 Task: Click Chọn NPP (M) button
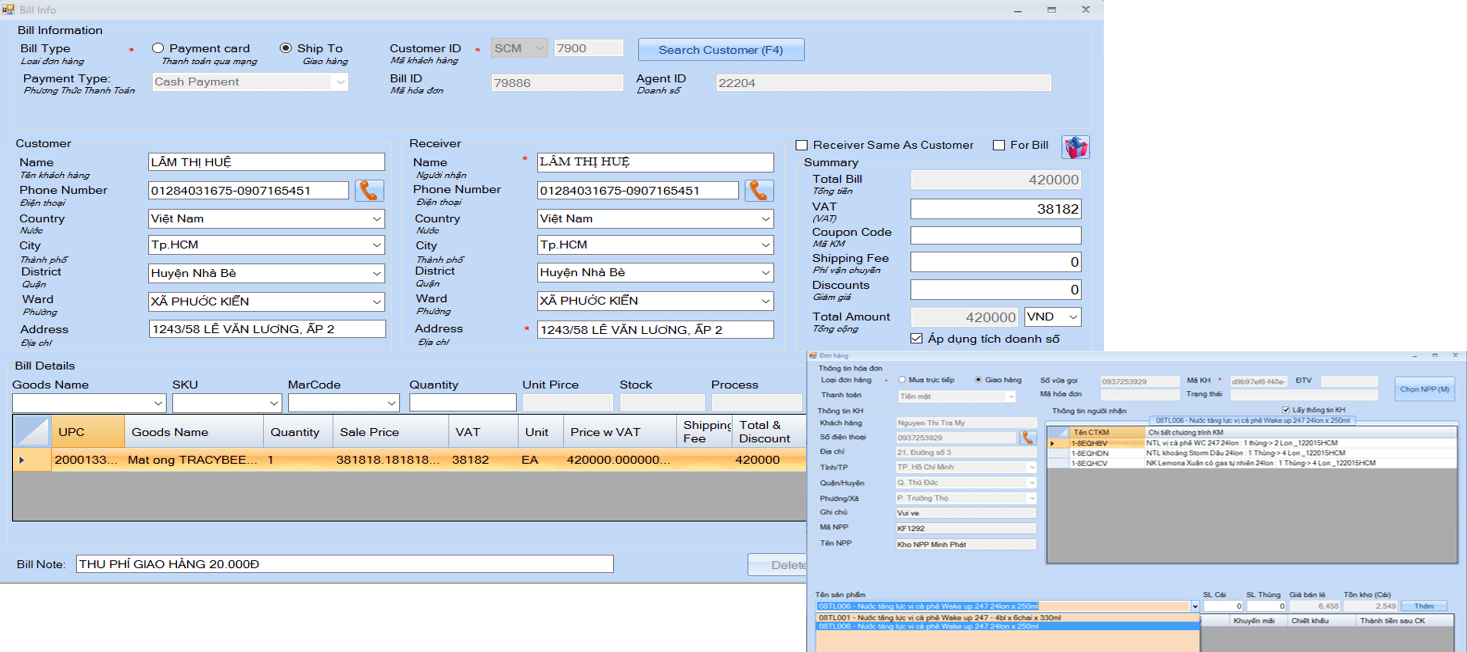coord(1425,389)
